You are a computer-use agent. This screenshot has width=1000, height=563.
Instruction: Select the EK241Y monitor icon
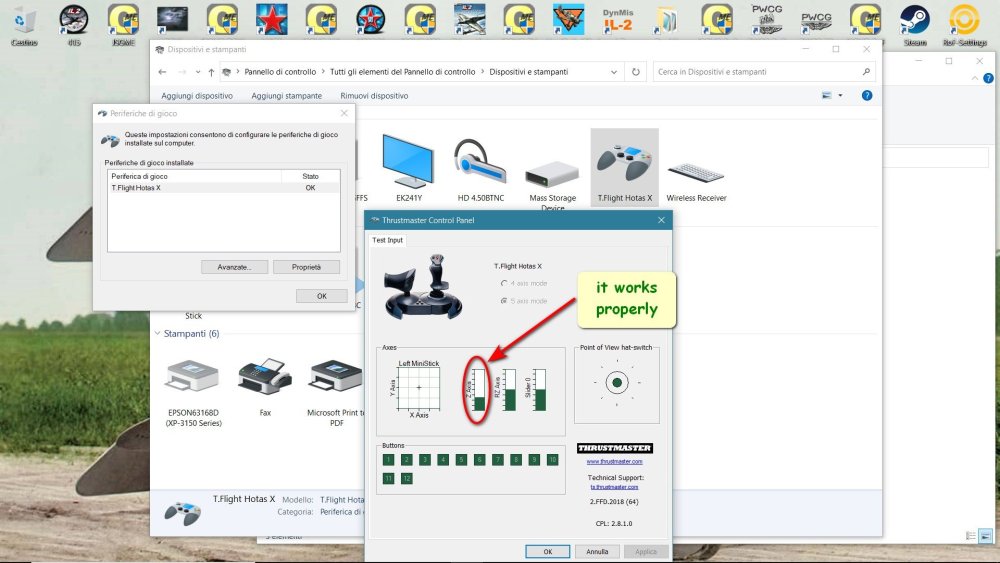click(x=407, y=160)
